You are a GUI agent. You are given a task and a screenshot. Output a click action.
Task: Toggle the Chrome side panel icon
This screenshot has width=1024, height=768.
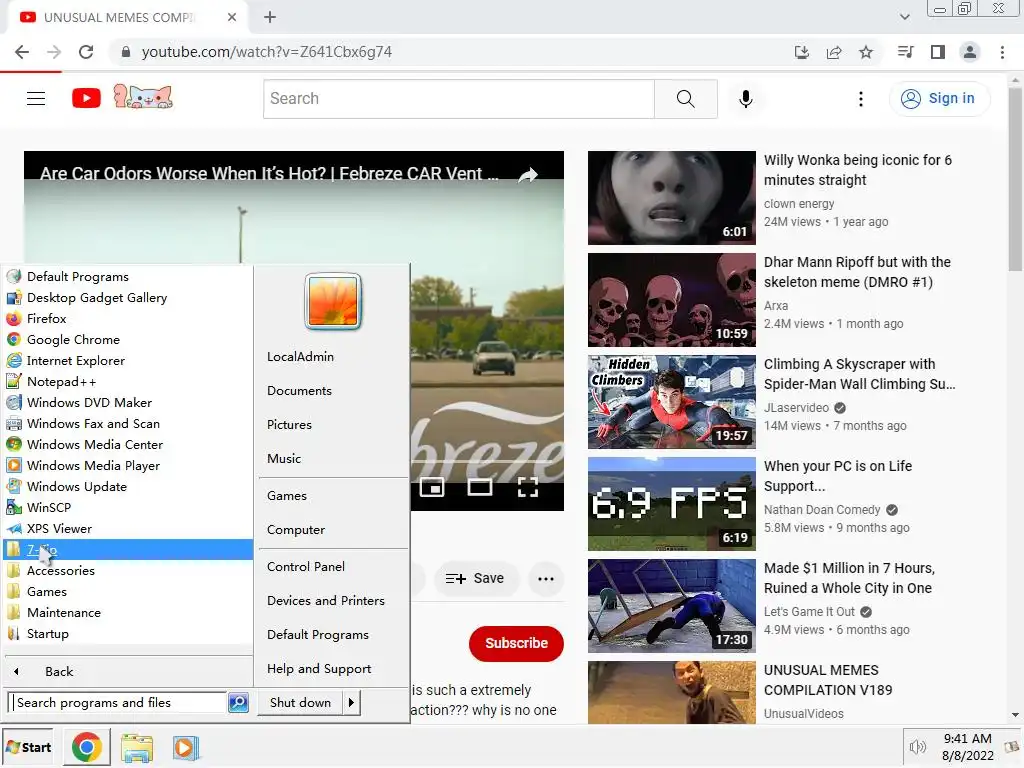point(938,52)
